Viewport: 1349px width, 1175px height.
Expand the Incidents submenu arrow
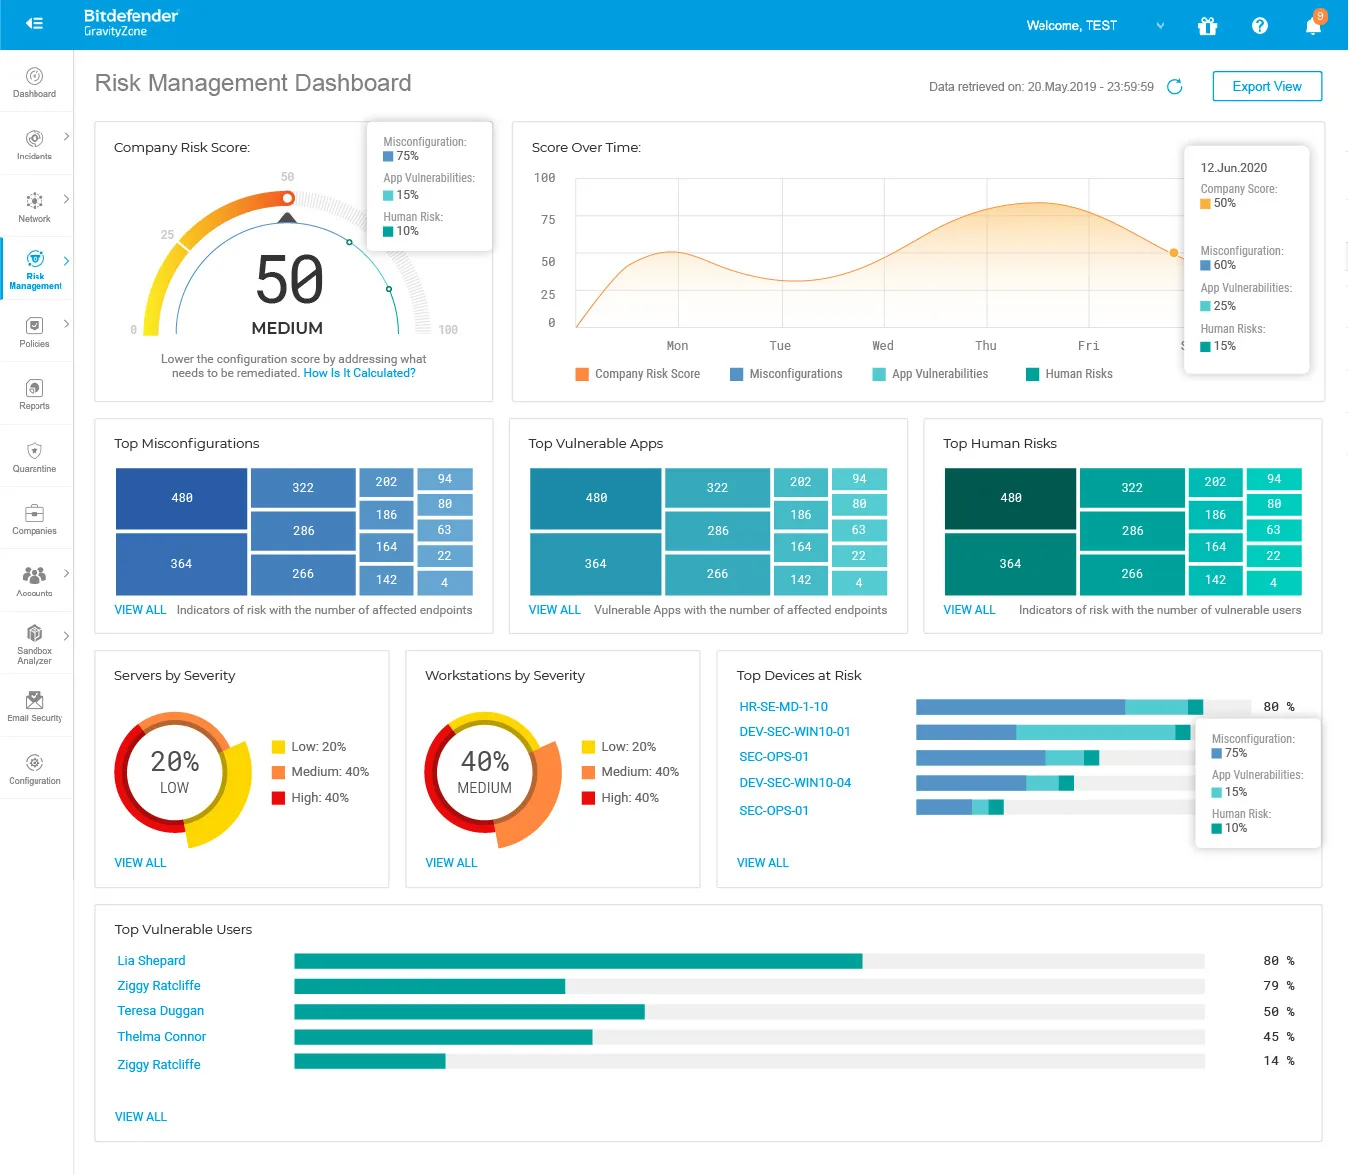[x=66, y=137]
